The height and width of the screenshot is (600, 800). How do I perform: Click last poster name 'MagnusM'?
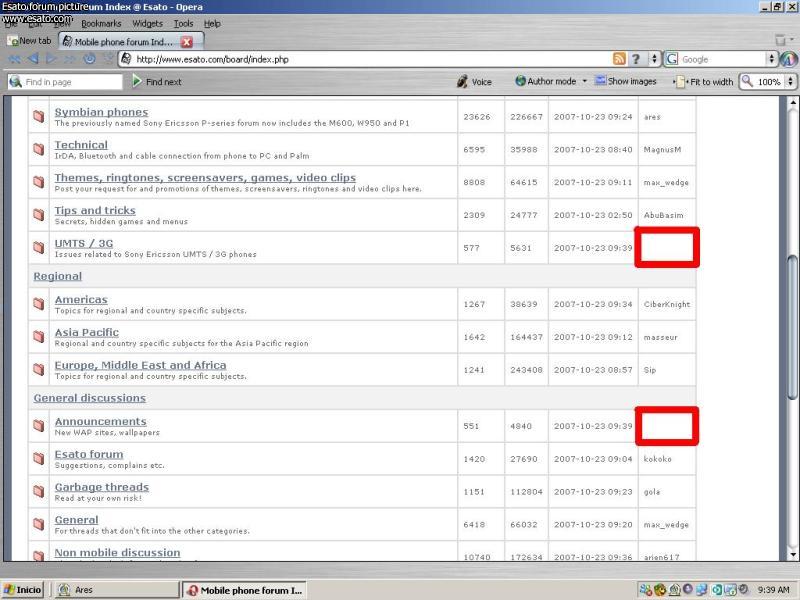(662, 149)
